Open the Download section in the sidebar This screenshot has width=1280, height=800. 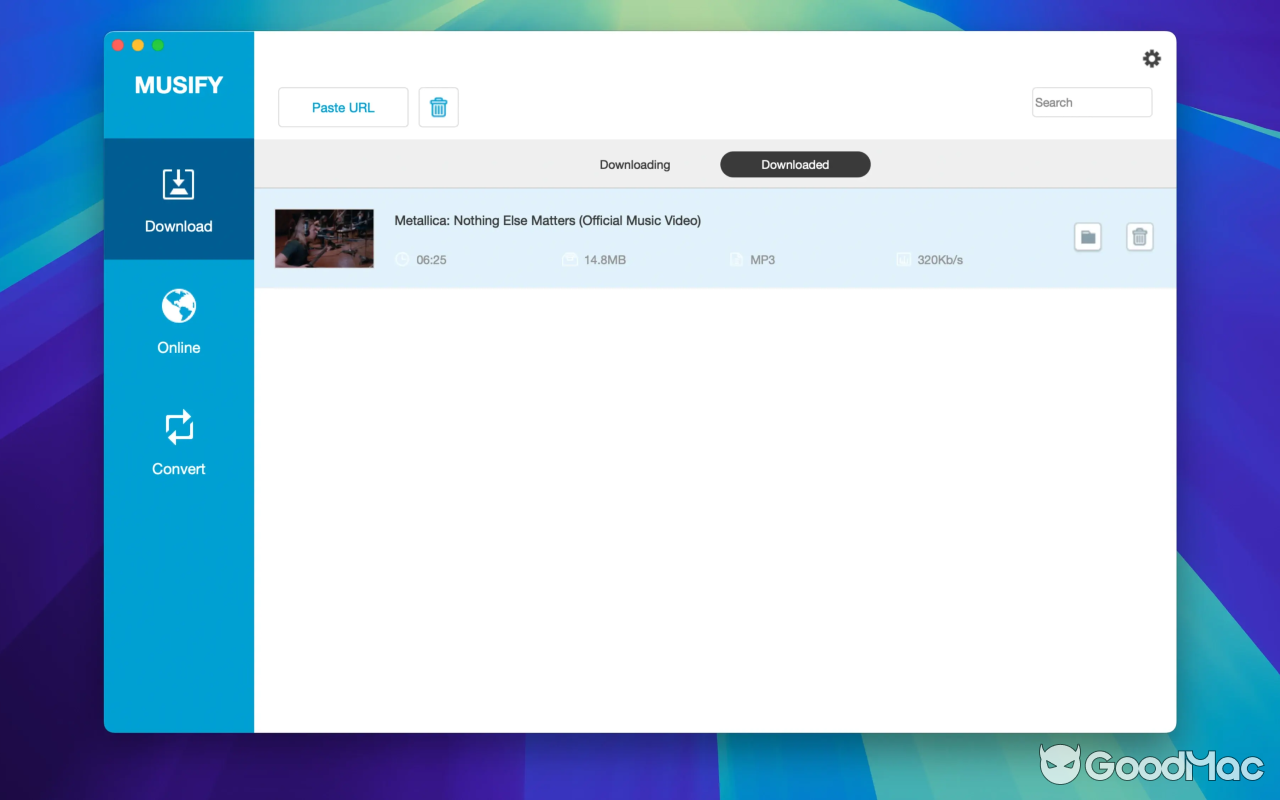point(178,199)
